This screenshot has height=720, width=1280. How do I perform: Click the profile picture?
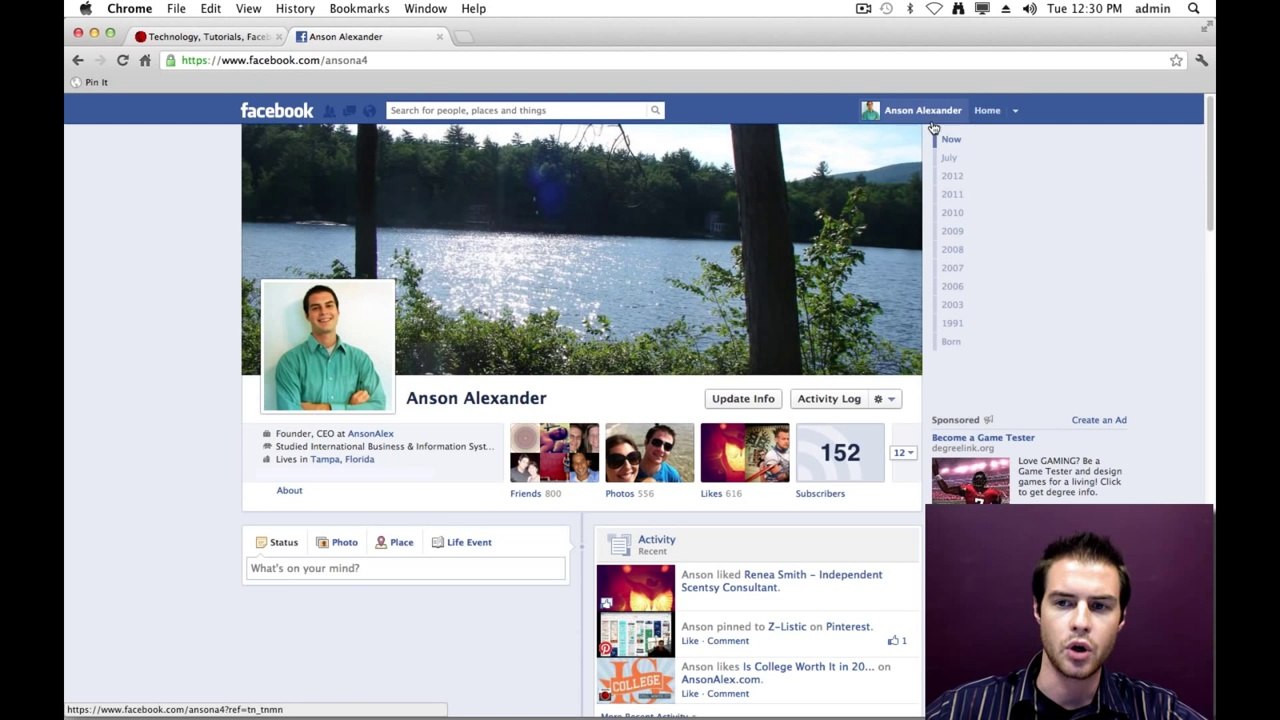tap(328, 346)
